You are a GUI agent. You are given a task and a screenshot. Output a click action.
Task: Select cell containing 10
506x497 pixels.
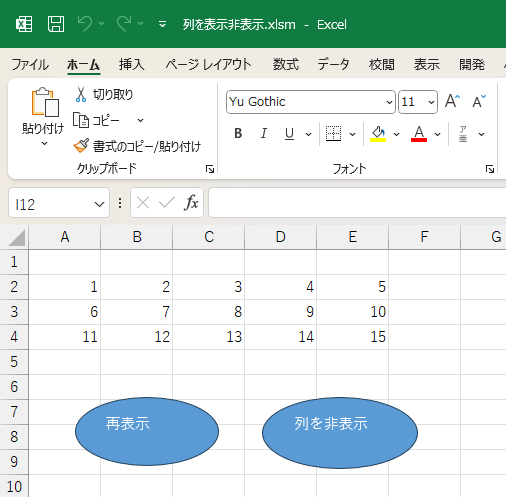[353, 312]
